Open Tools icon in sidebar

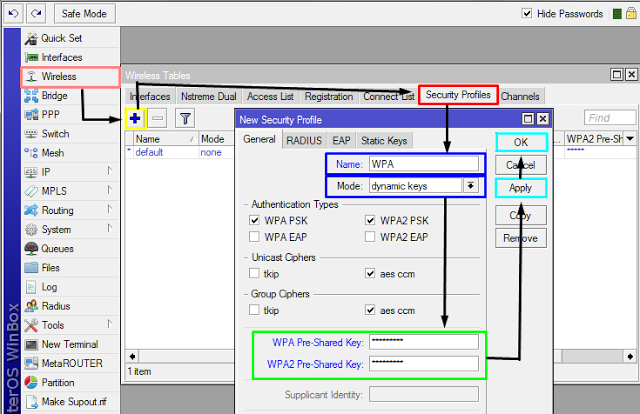(x=31, y=325)
